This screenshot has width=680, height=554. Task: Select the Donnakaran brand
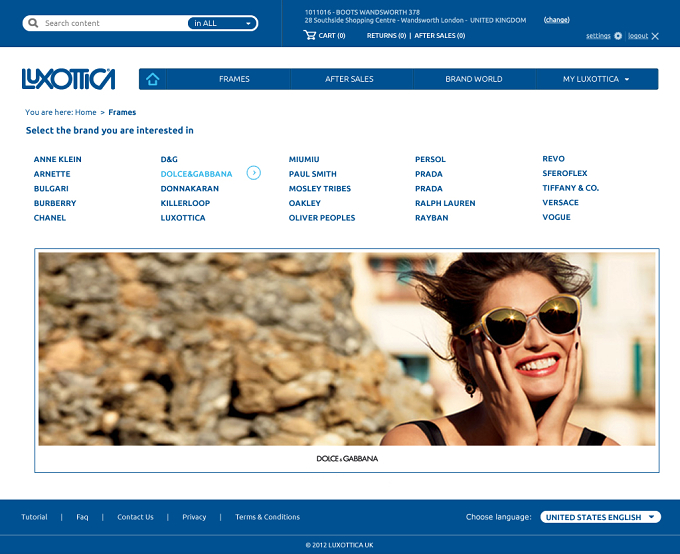[x=190, y=189]
